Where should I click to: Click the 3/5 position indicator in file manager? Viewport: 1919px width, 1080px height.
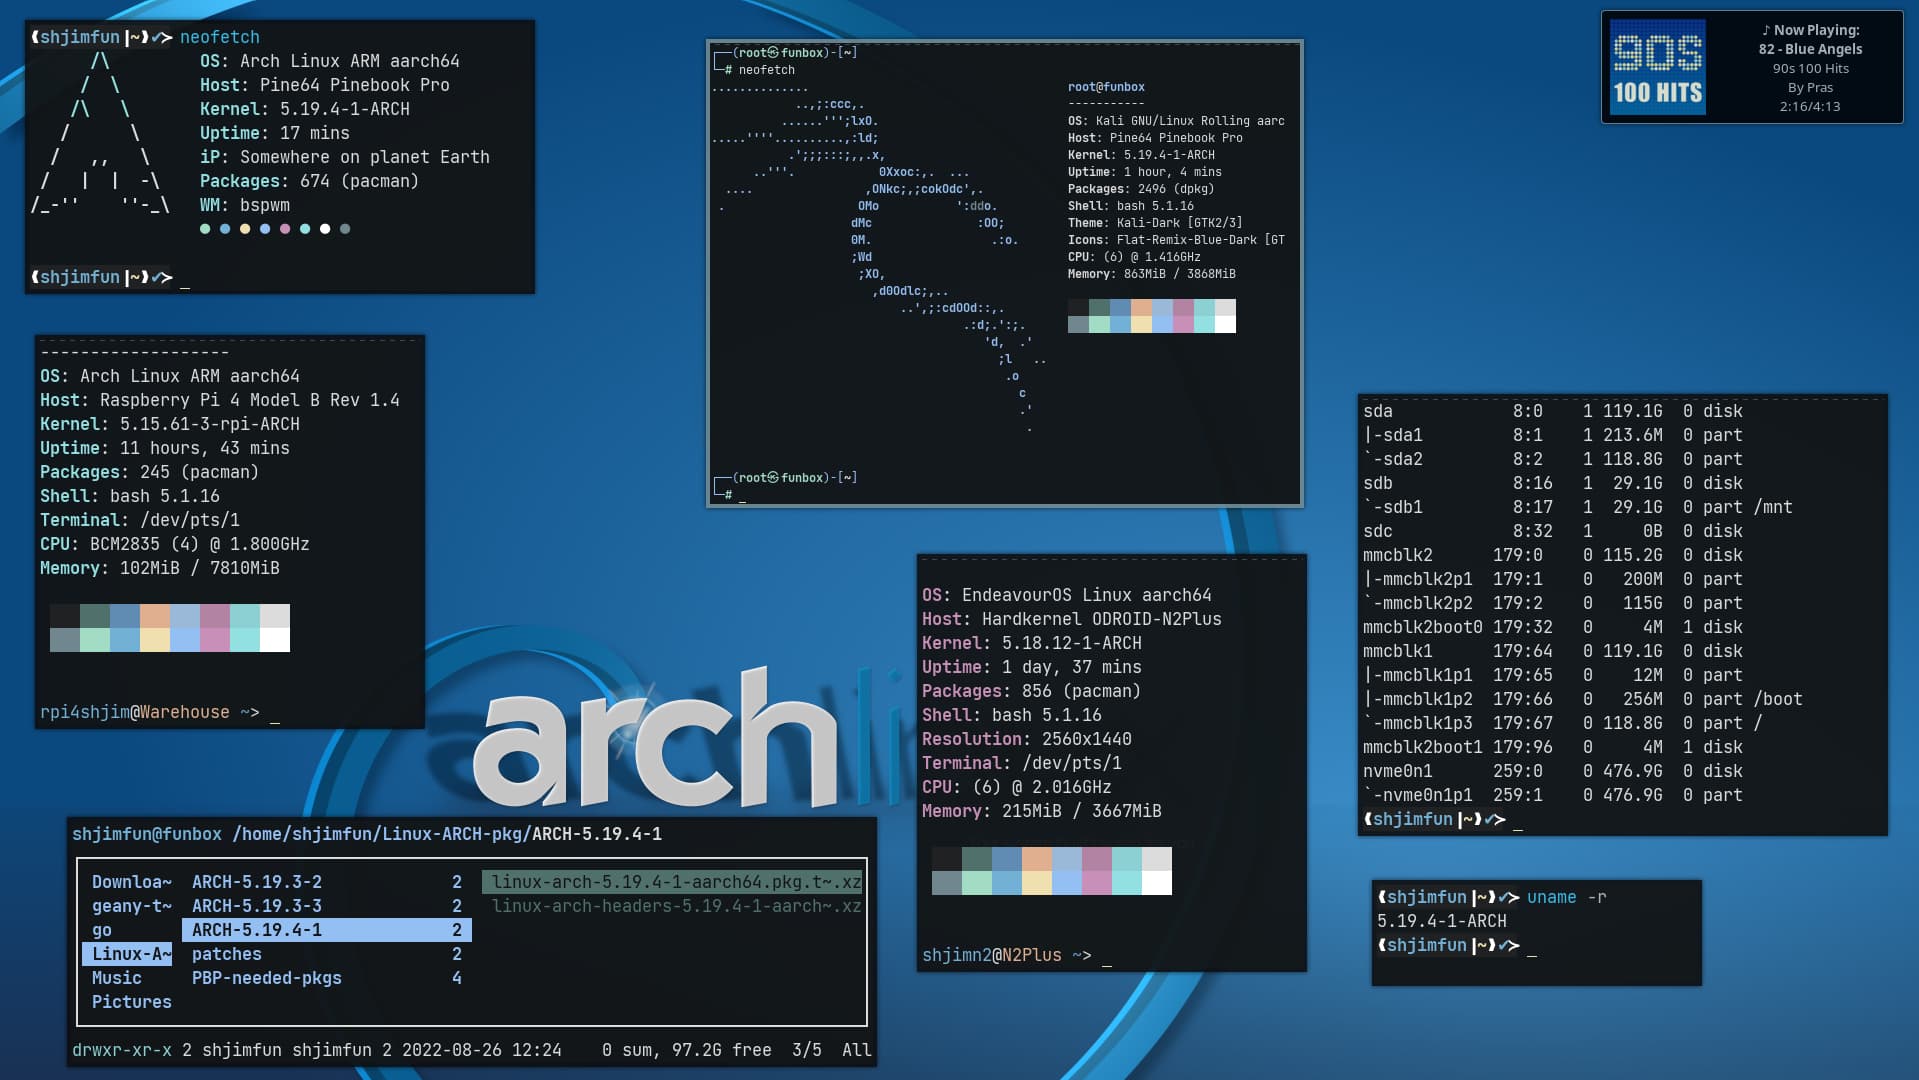[806, 1050]
